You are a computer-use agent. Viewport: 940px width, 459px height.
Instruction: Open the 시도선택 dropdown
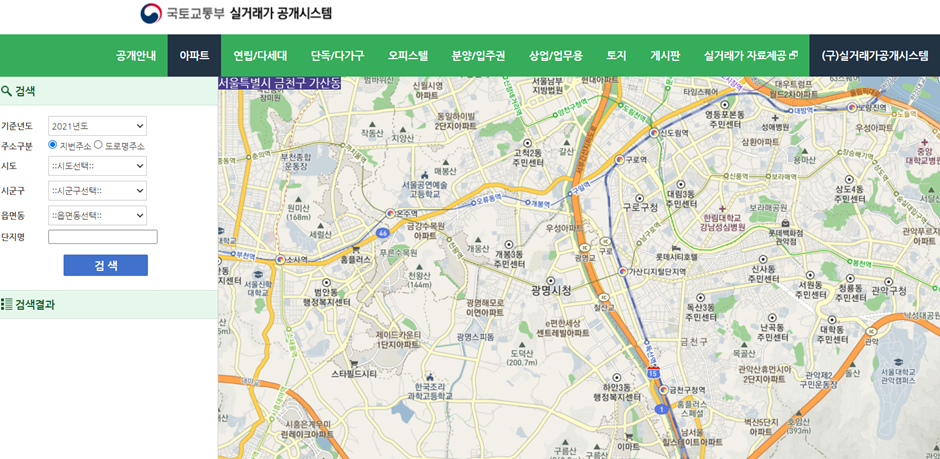[98, 165]
